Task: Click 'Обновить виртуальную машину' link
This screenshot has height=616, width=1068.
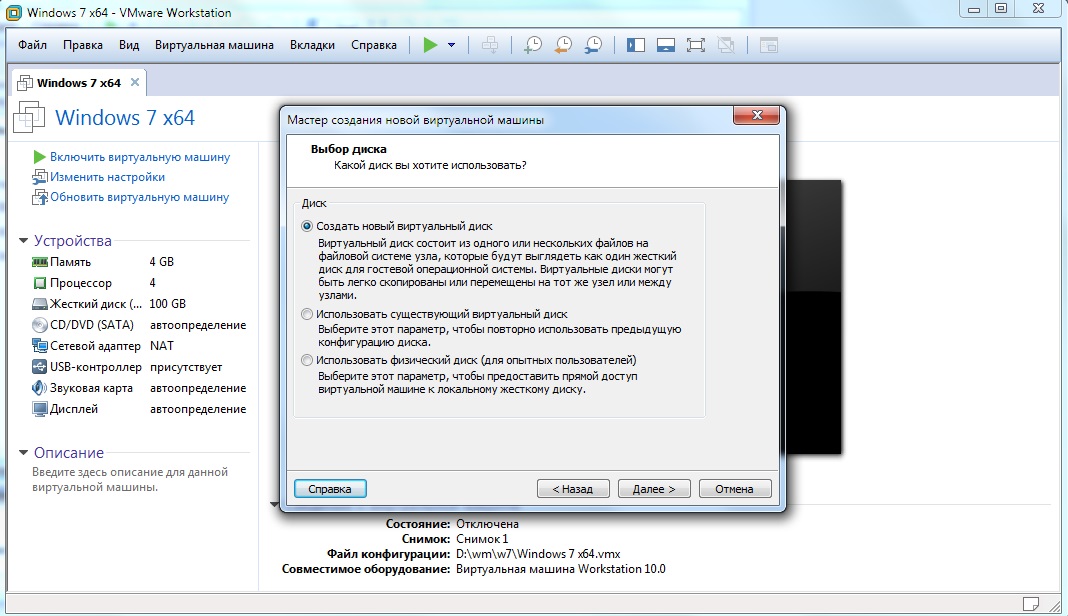Action: coord(139,197)
